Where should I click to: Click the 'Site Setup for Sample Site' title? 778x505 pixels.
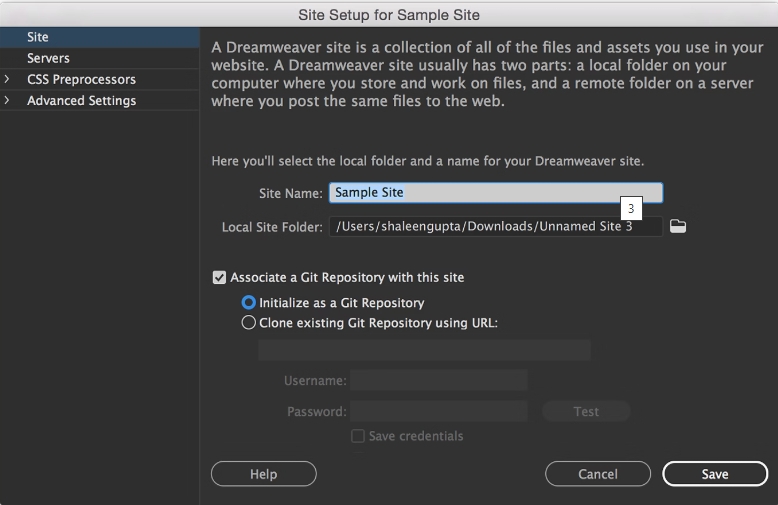(389, 15)
